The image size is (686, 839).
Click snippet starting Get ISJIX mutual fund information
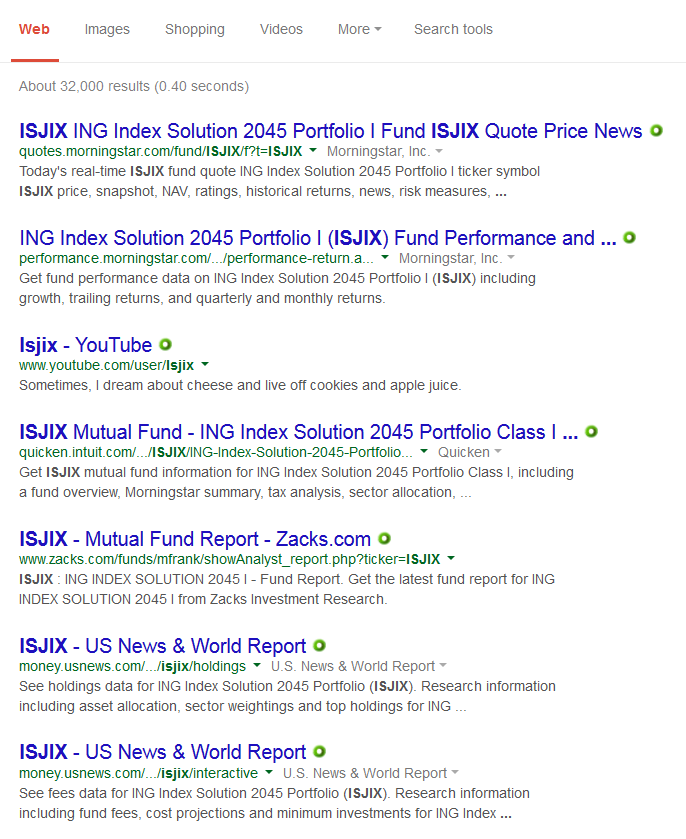[296, 482]
